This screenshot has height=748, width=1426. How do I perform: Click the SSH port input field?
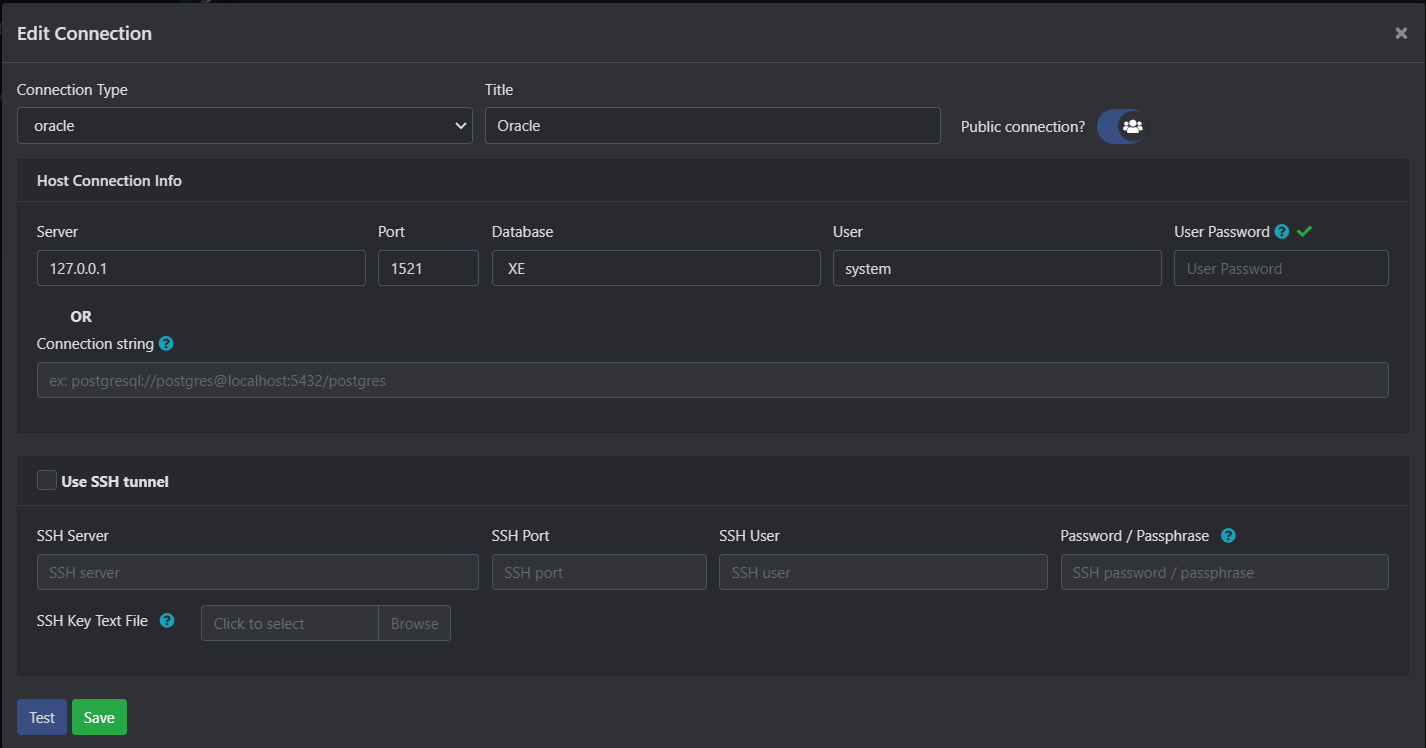click(599, 572)
